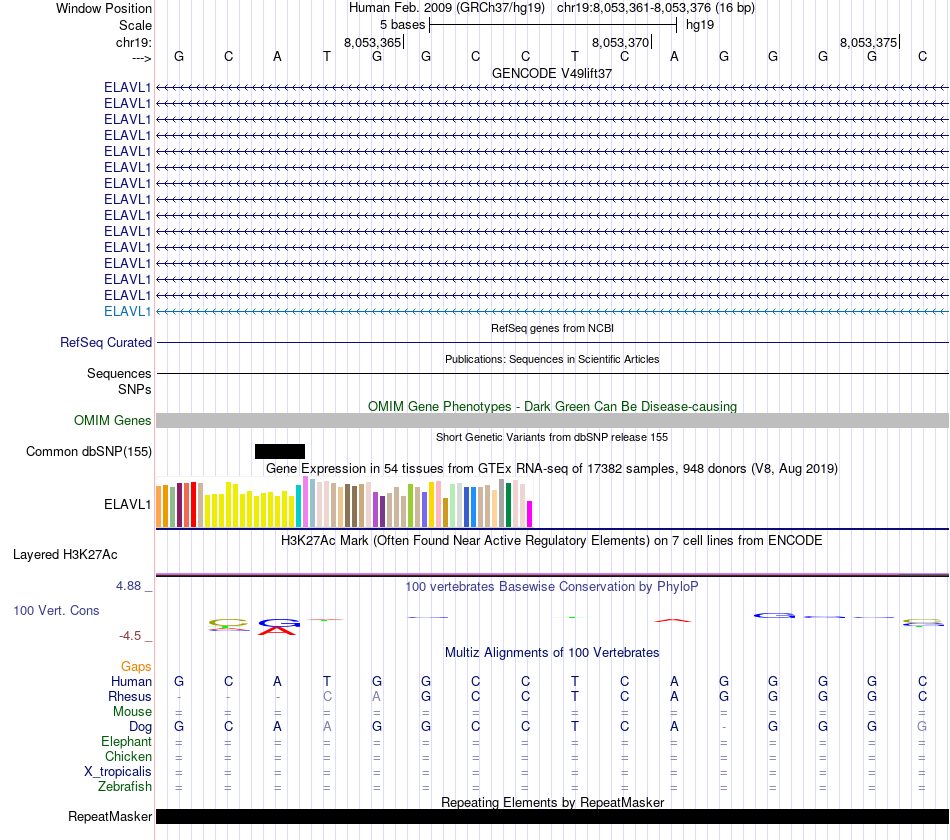Viewport: 950px width, 840px height.
Task: Click the light-blue bottom ELAVL1 transcript label
Action: 127,312
